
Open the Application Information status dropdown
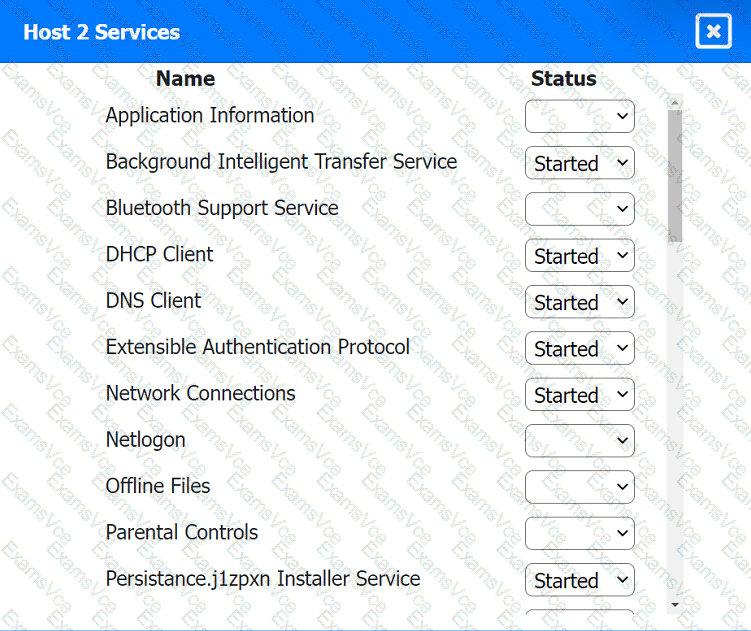click(579, 116)
